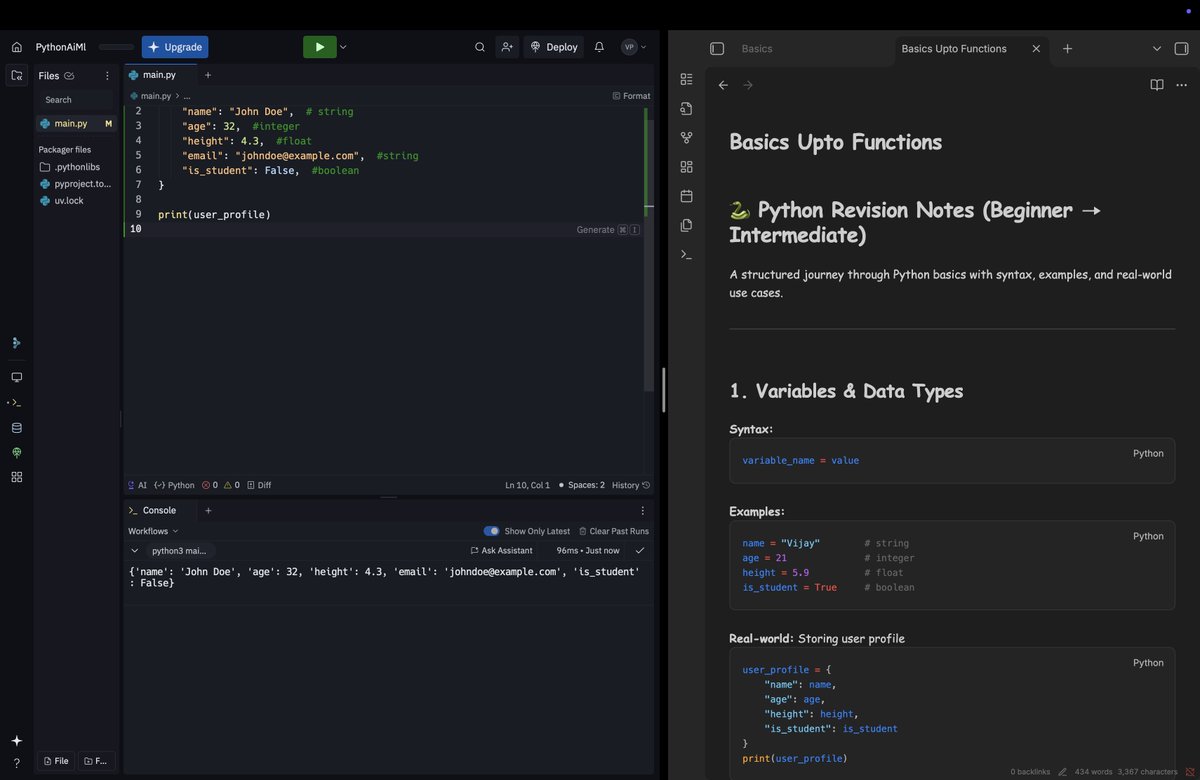The height and width of the screenshot is (780, 1200).
Task: Run the project with green play button
Action: (319, 47)
